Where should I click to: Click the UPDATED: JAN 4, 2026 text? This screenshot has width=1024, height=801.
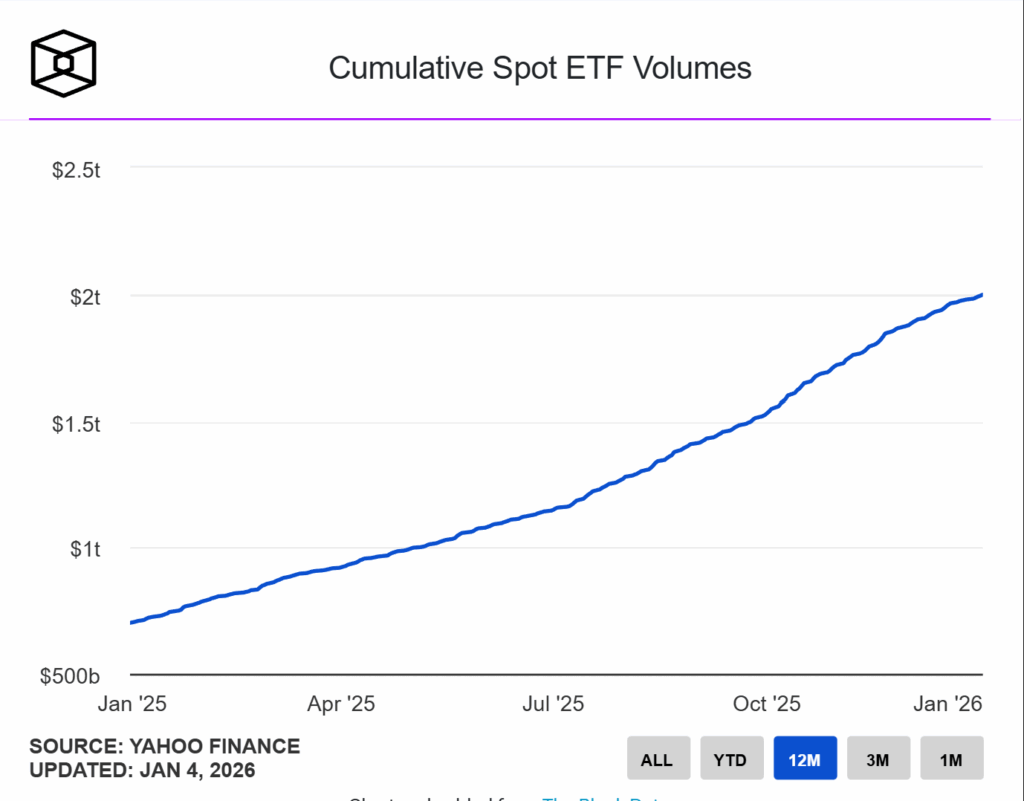[141, 770]
